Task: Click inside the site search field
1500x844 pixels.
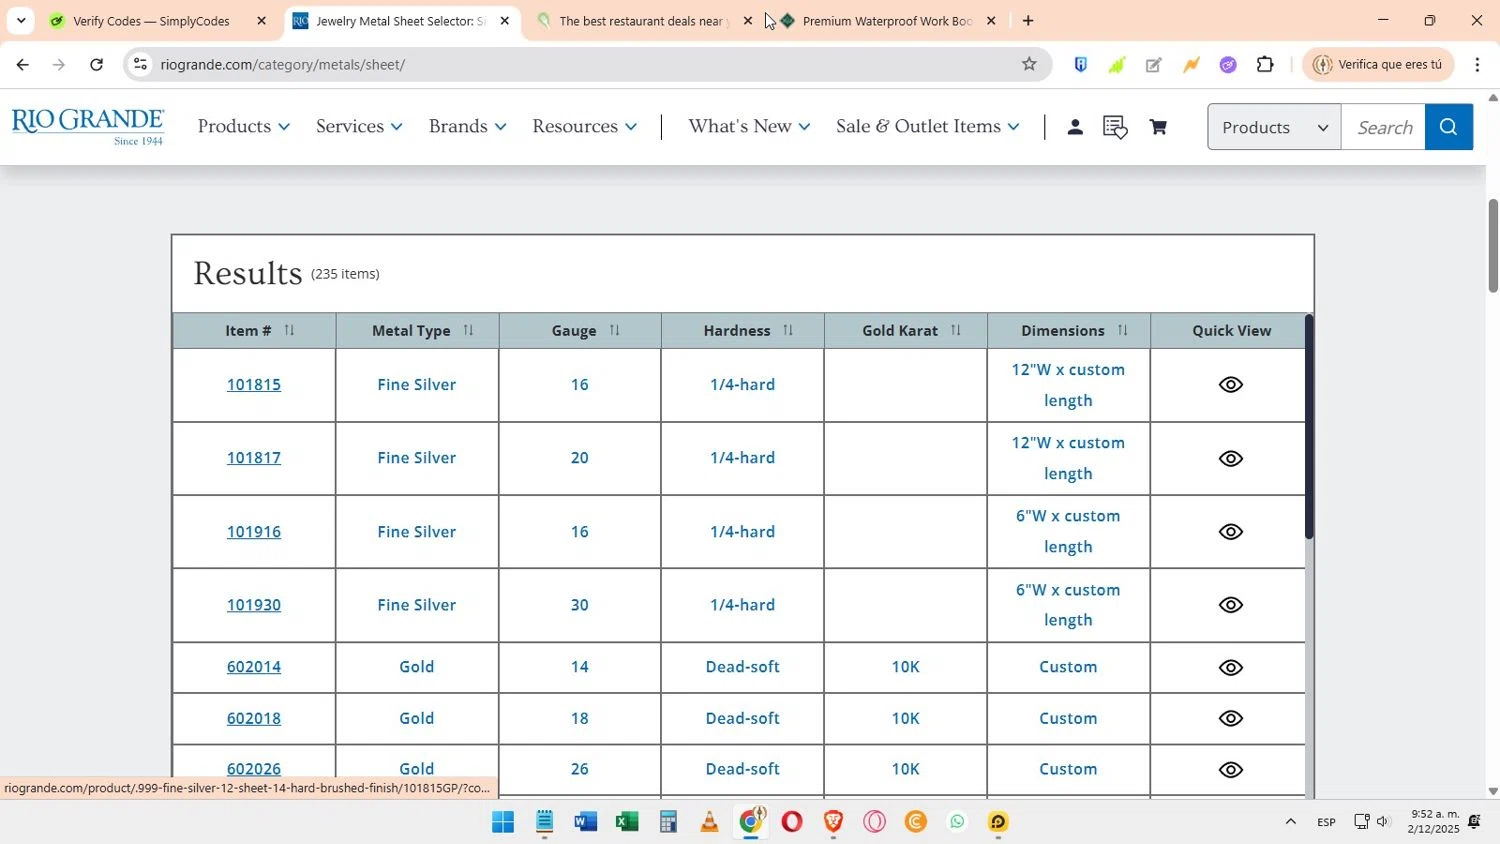Action: pos(1383,127)
